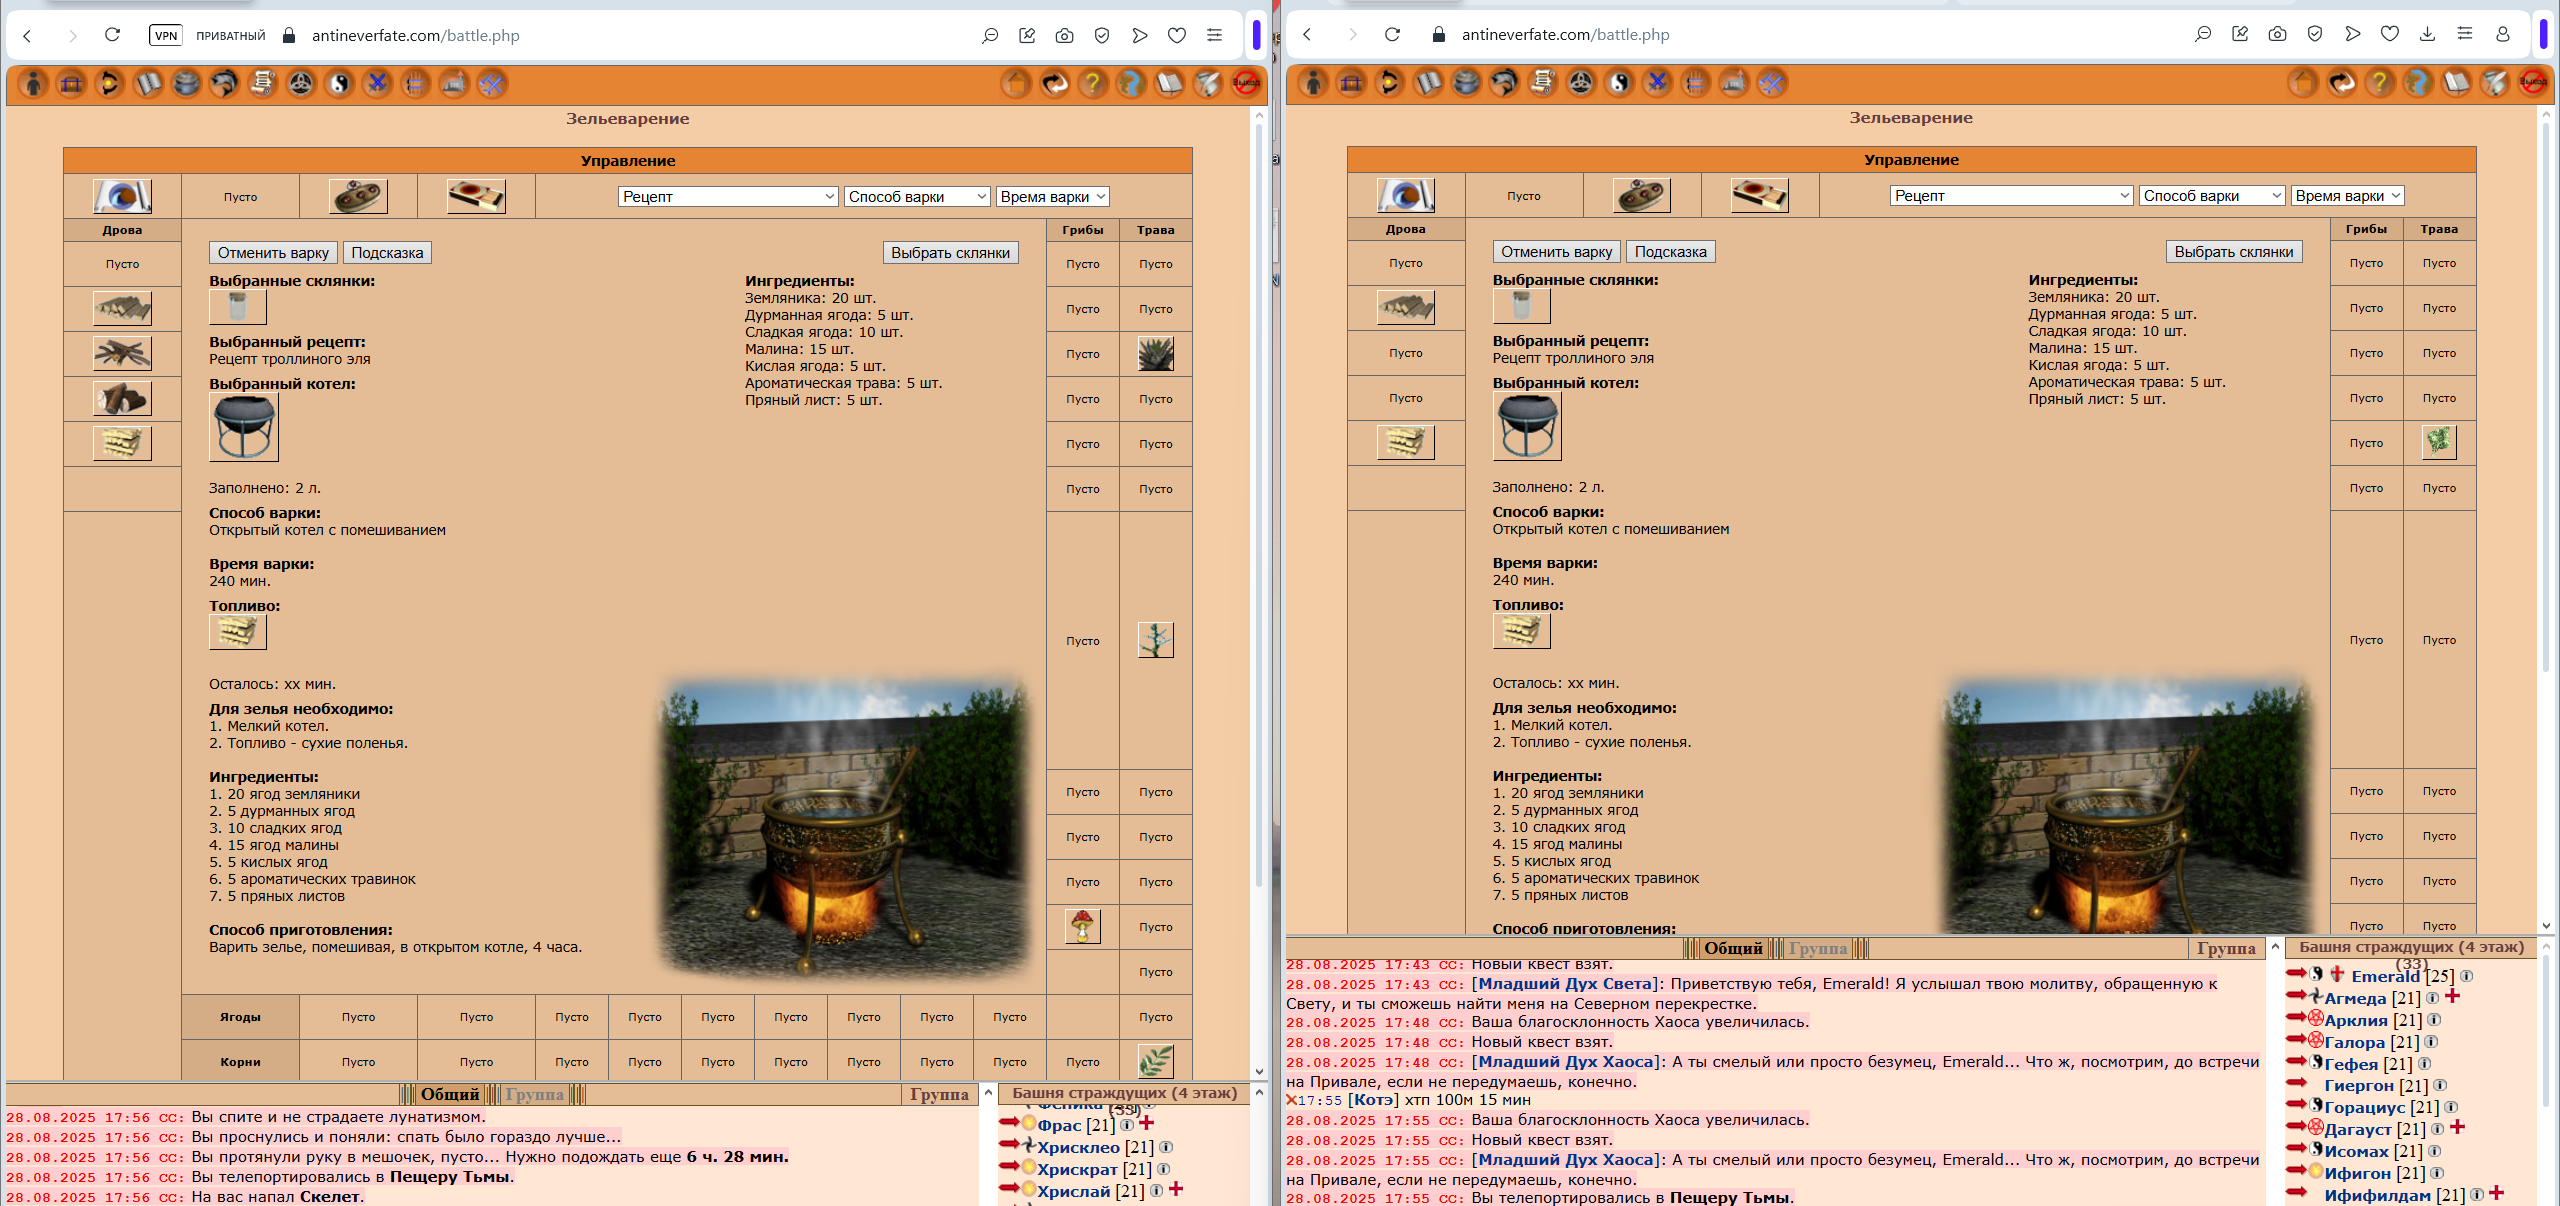The height and width of the screenshot is (1206, 2560).
Task: Click player name Хрисклео in left window list
Action: 1078,1147
